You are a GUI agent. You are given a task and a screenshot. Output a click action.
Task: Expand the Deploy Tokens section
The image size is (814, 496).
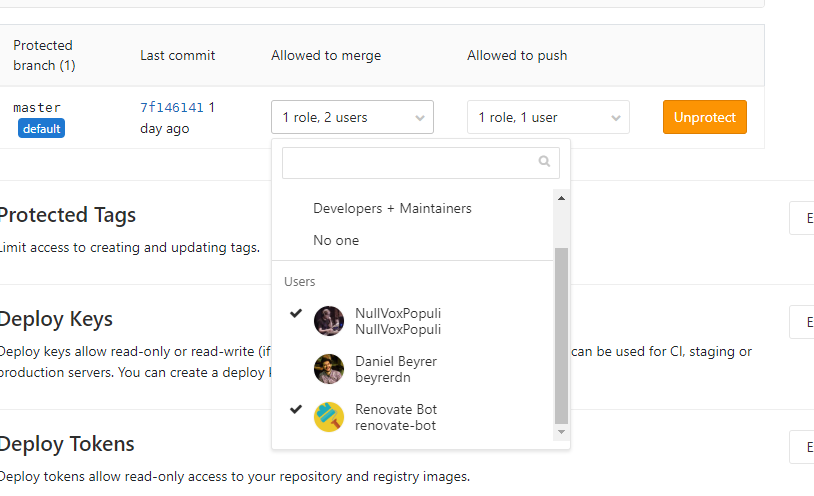[x=802, y=447]
